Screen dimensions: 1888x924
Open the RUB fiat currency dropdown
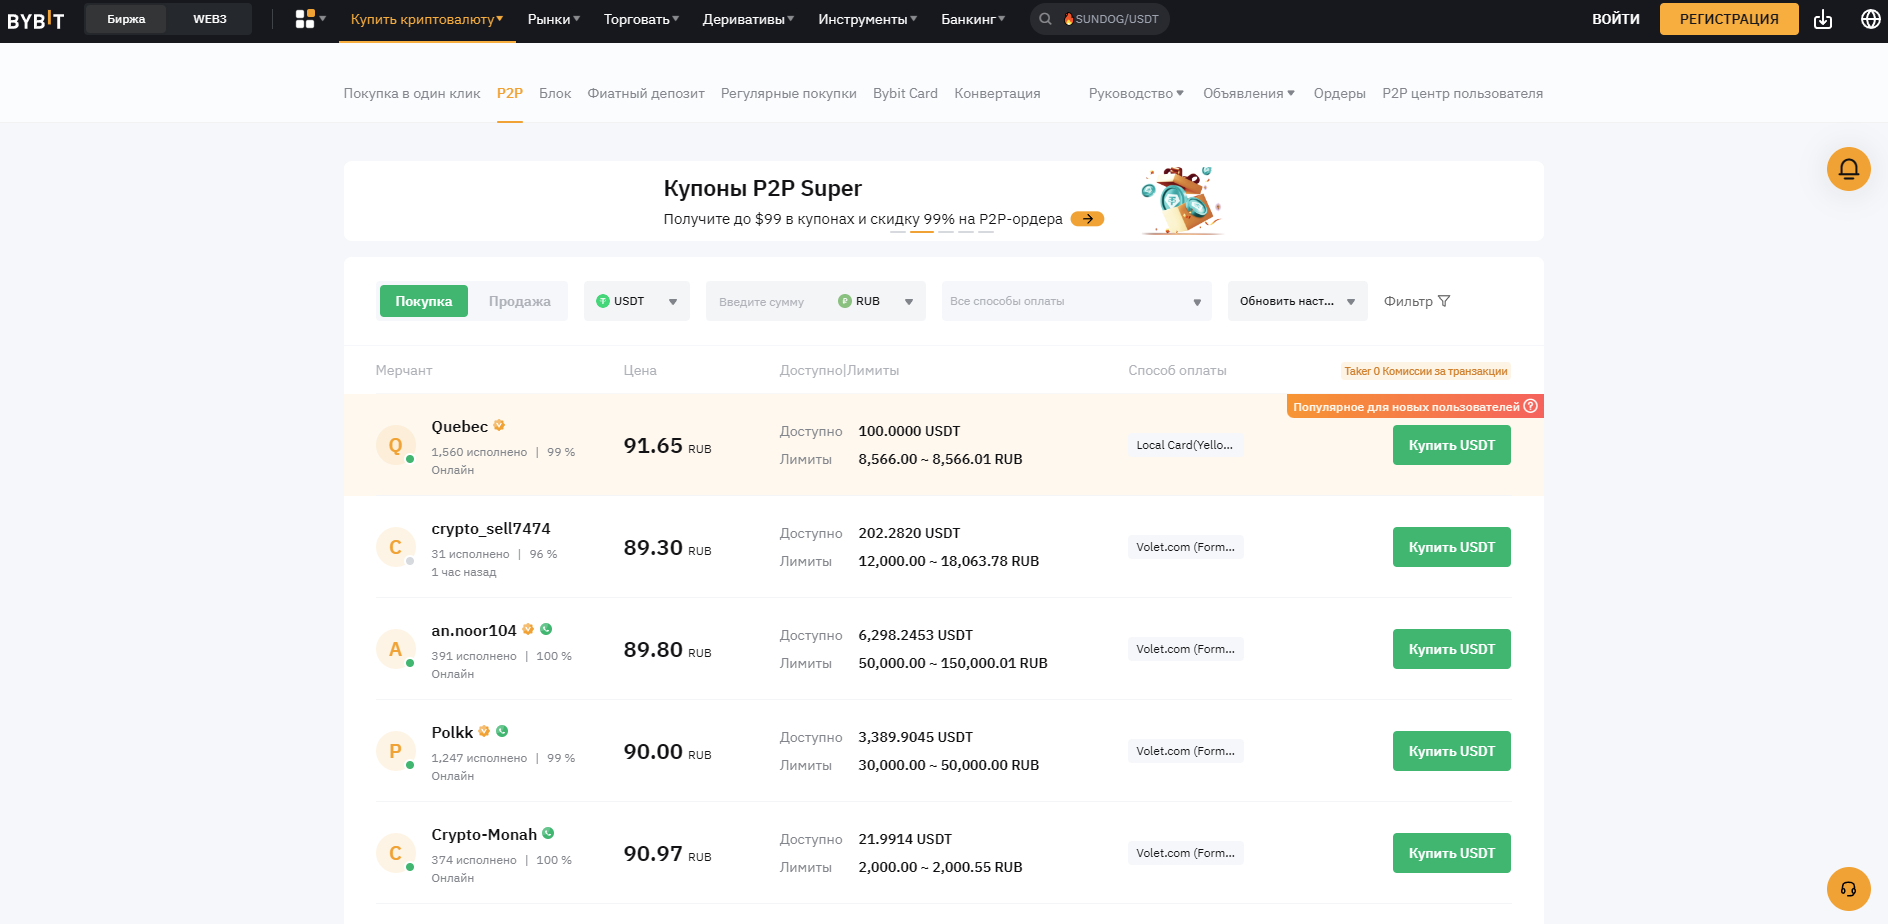(876, 301)
